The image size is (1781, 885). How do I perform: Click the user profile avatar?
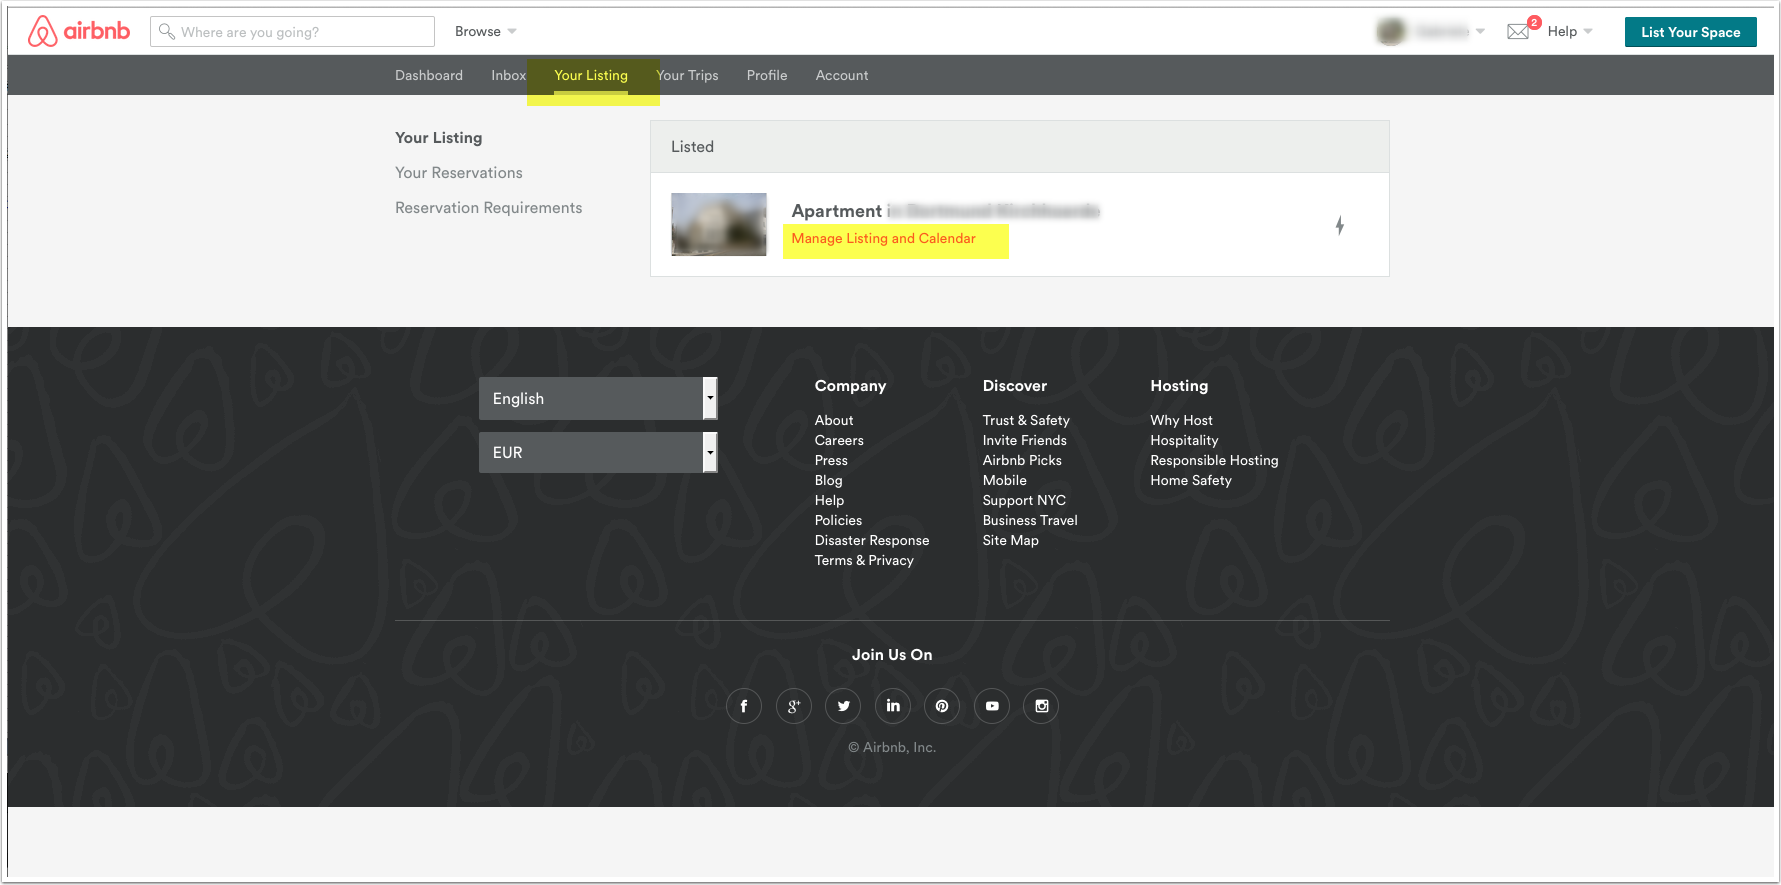pyautogui.click(x=1391, y=32)
